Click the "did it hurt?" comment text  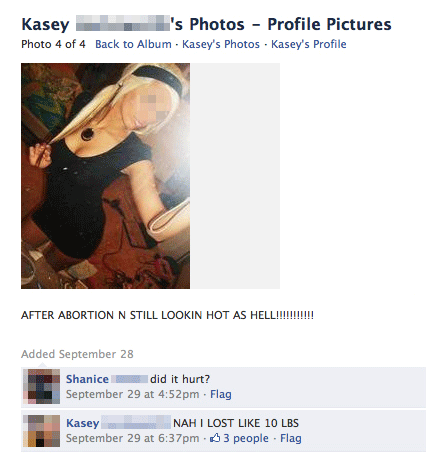180,379
